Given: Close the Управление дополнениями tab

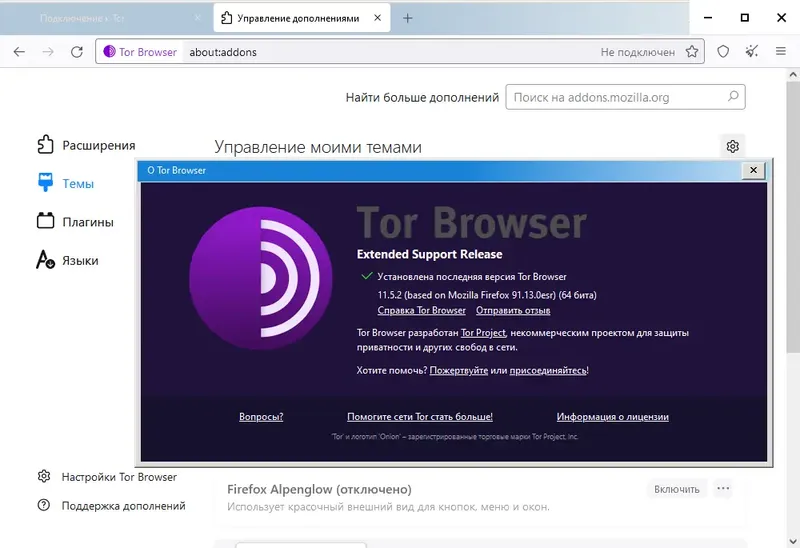Looking at the screenshot, I should [378, 18].
